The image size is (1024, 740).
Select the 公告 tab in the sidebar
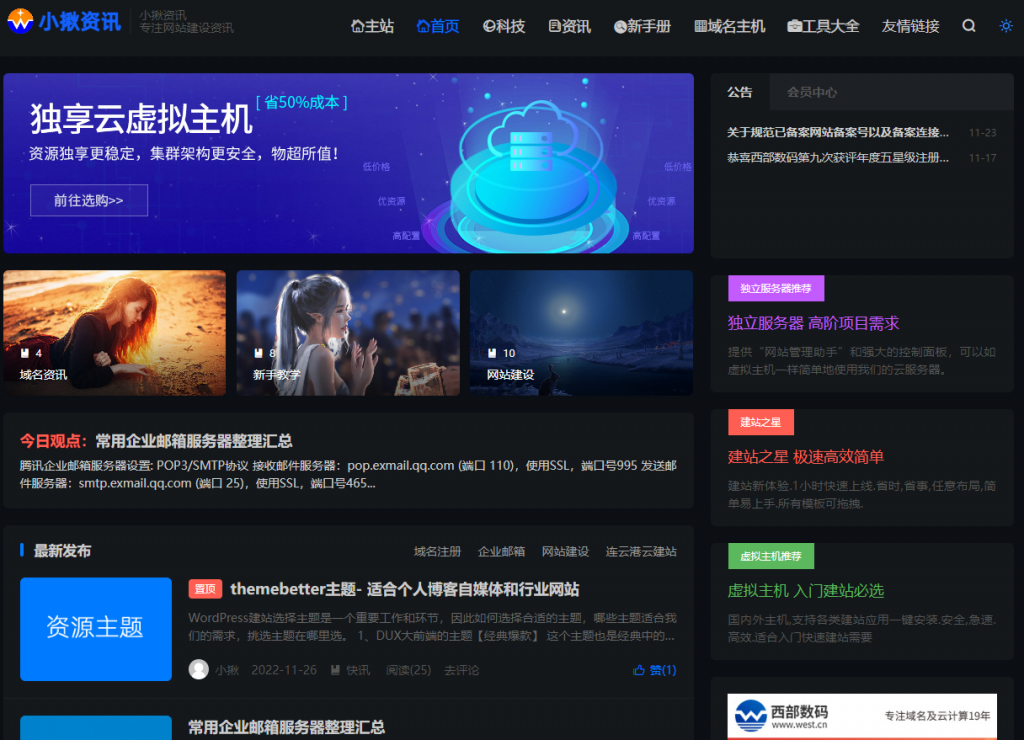(740, 92)
